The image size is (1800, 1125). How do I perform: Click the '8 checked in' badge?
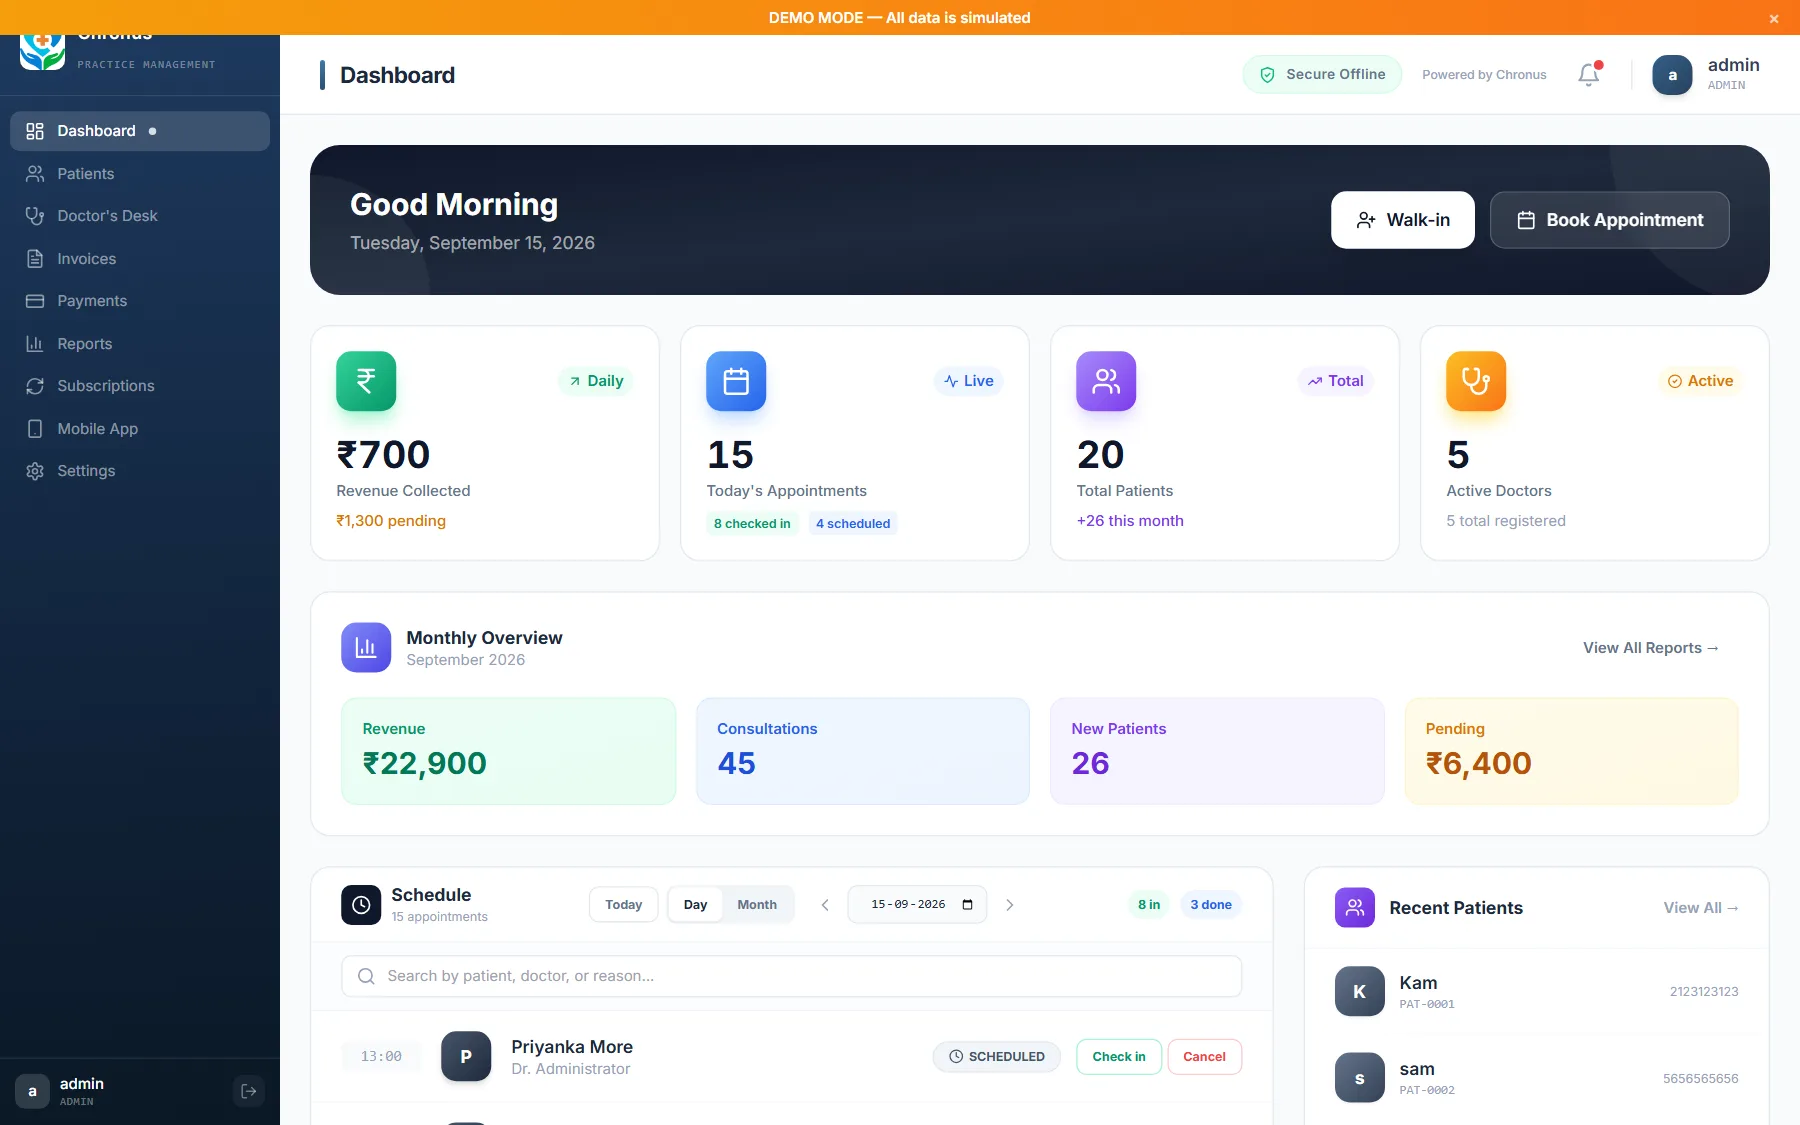click(752, 523)
